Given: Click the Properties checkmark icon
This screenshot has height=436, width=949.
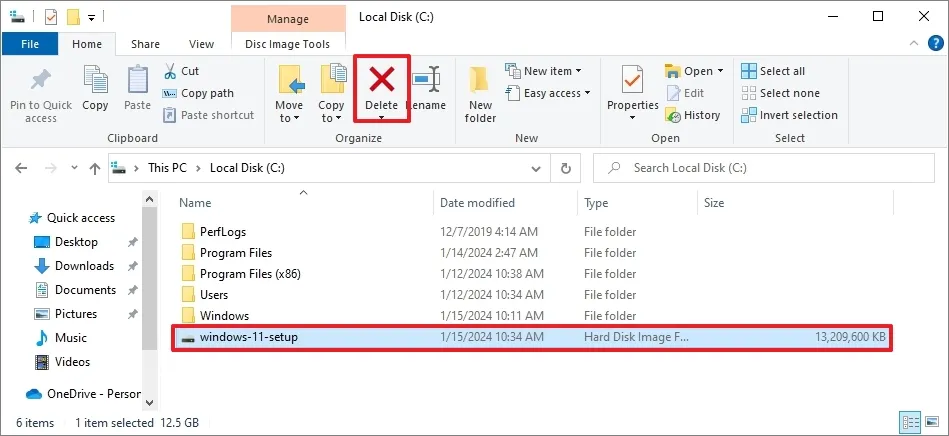Looking at the screenshot, I should pos(632,80).
